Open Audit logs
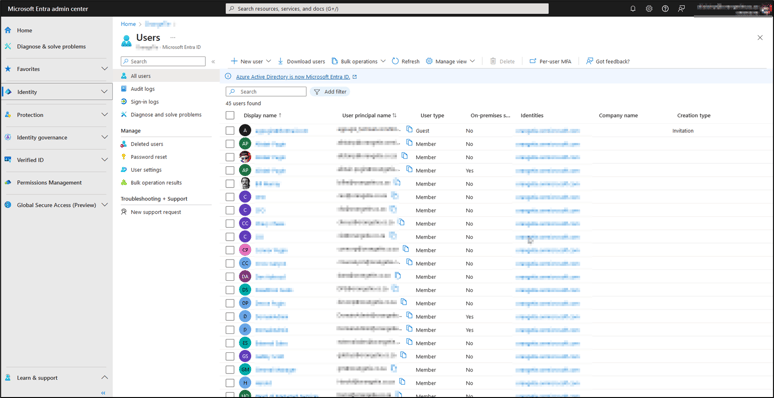The height and width of the screenshot is (398, 774). [142, 89]
